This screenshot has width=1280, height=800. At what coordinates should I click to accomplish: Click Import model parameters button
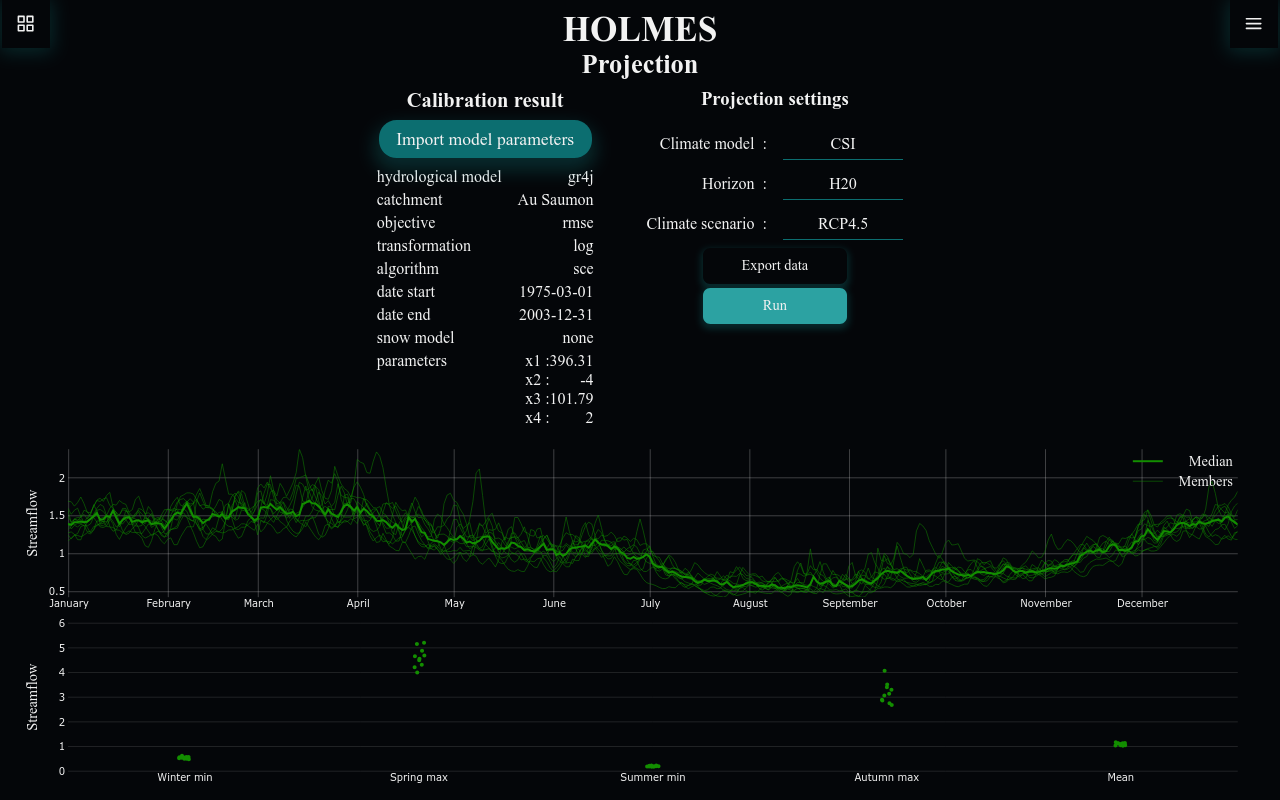[x=485, y=139]
